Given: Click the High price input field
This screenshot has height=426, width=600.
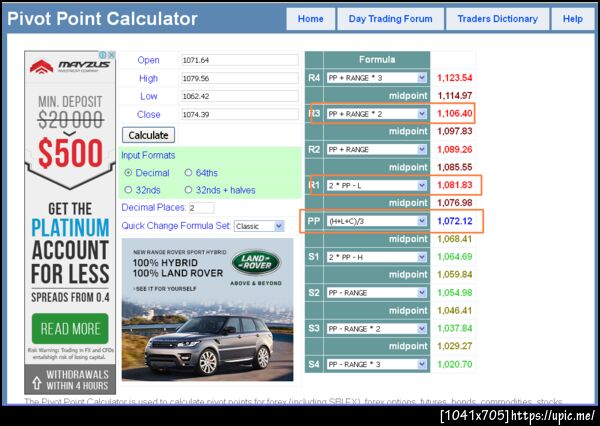Looking at the screenshot, I should pos(240,78).
